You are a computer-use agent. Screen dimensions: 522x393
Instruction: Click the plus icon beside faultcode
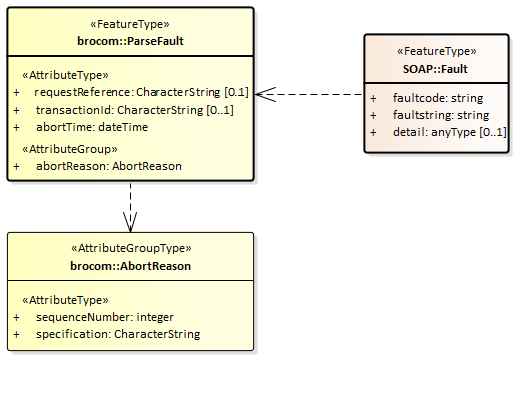[x=373, y=98]
